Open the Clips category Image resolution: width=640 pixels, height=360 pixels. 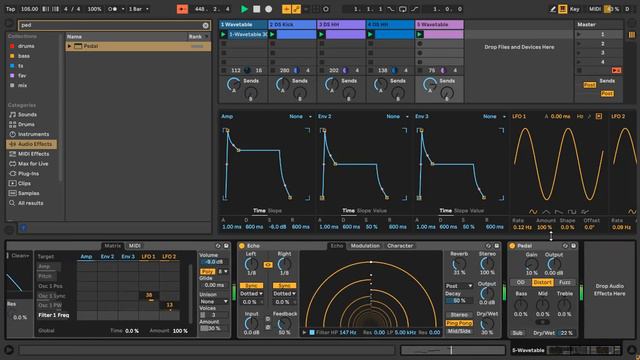pos(24,183)
